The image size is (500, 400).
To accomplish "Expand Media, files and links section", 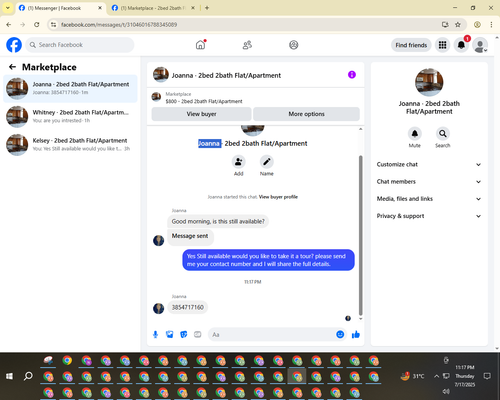I will (x=429, y=199).
